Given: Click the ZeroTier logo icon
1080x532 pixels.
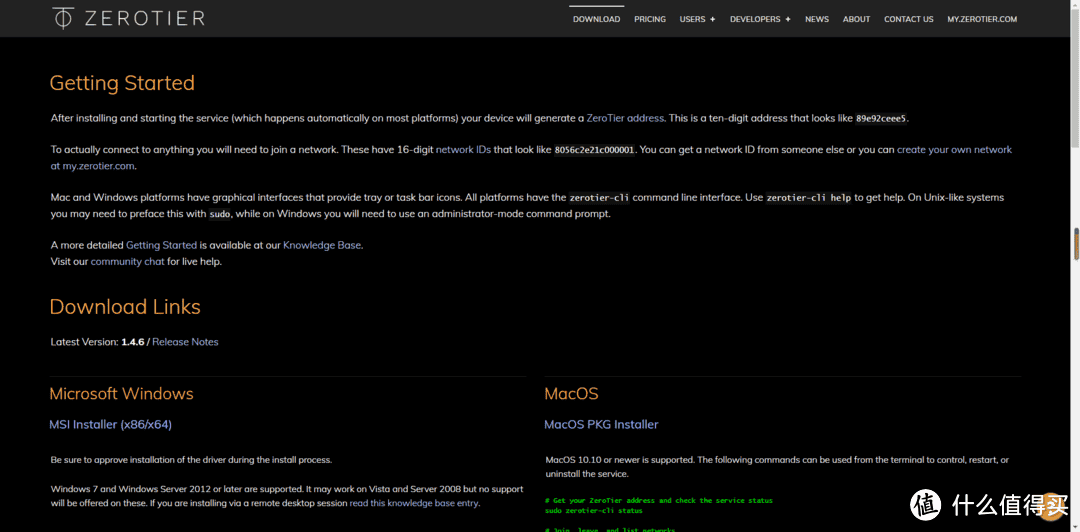Looking at the screenshot, I should (63, 18).
